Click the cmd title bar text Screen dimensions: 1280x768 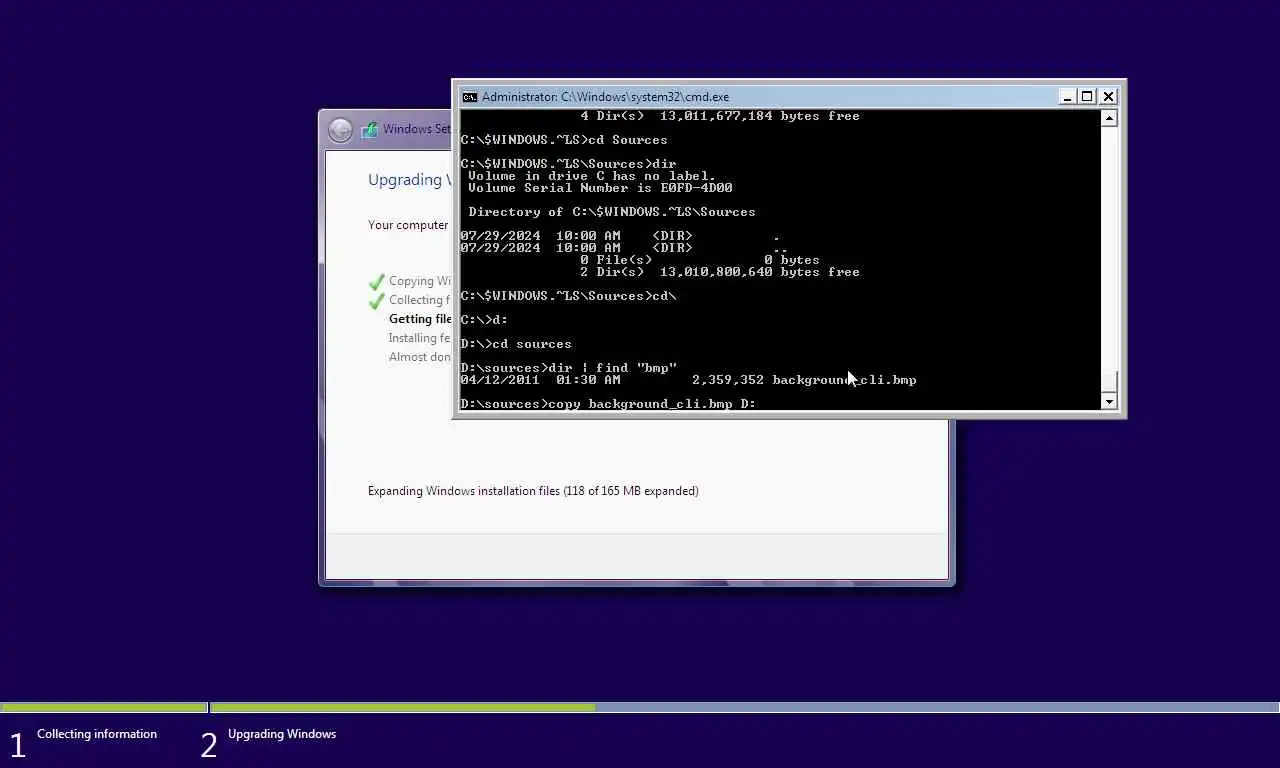[605, 97]
